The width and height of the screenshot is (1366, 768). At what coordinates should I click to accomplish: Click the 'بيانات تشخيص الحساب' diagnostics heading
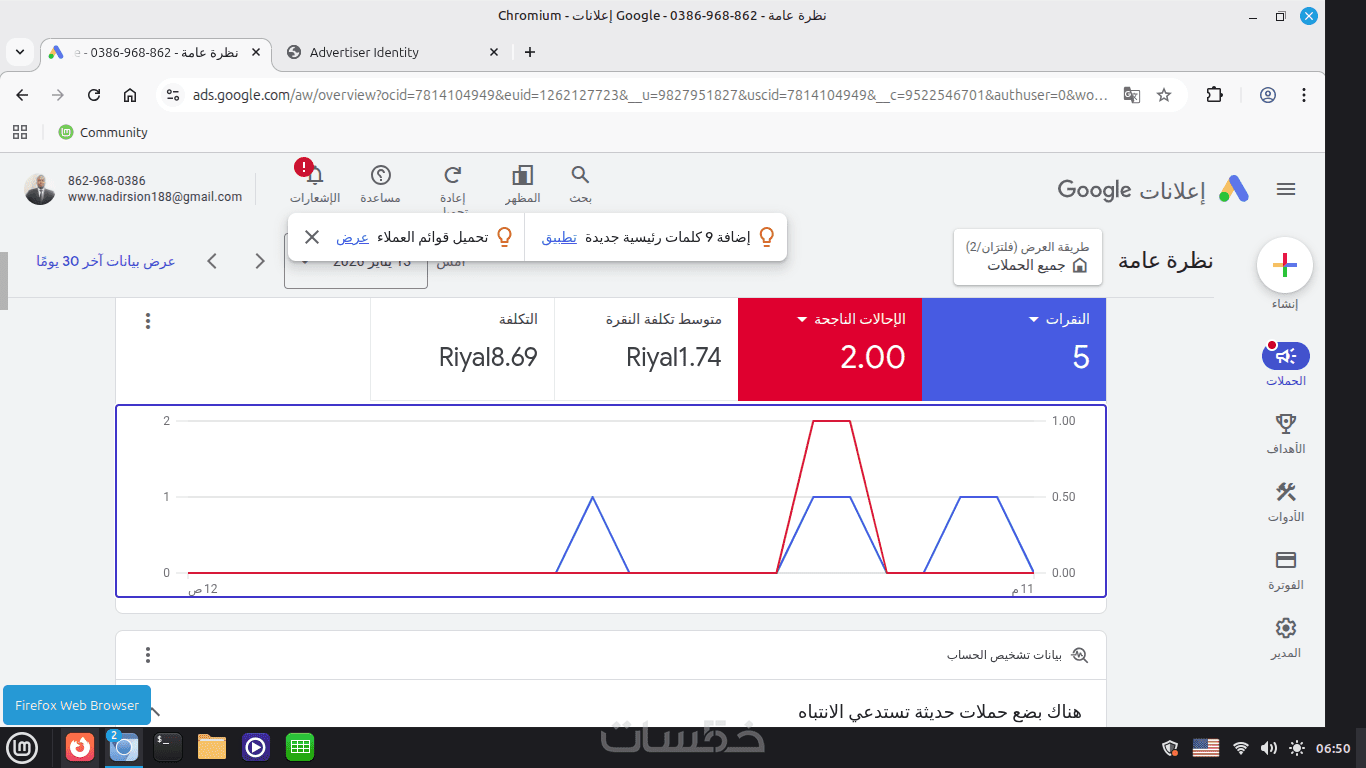(1004, 655)
